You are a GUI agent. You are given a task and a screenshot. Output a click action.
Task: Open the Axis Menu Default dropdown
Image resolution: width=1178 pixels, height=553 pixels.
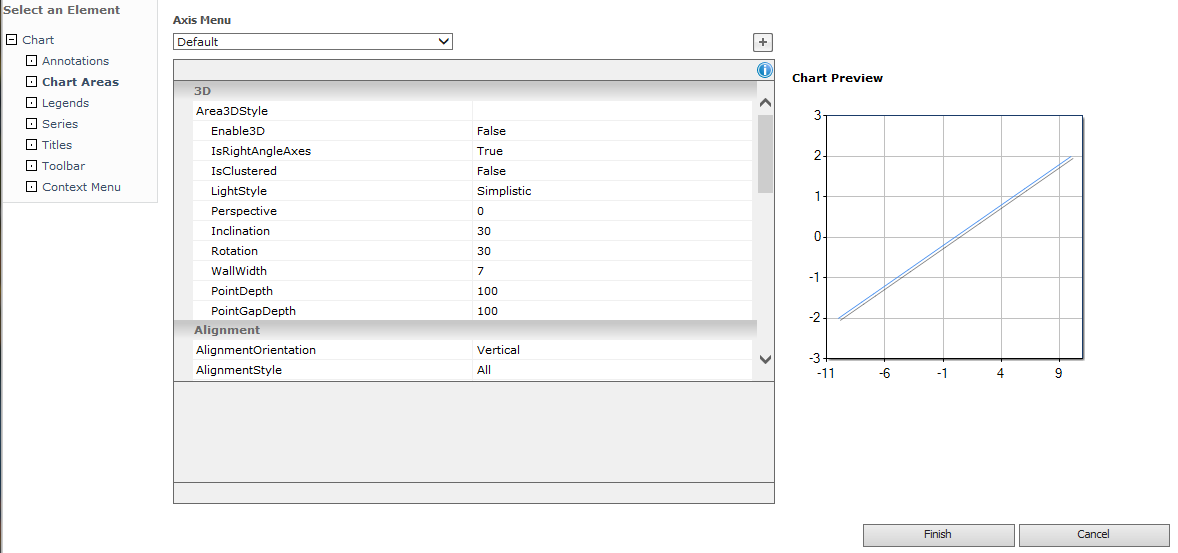(x=313, y=42)
